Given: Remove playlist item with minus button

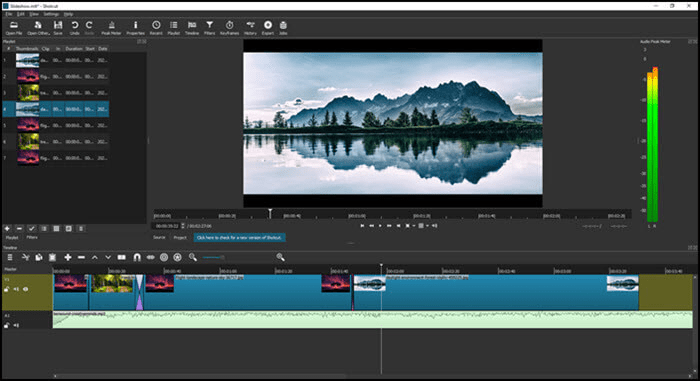Looking at the screenshot, I should click(19, 229).
